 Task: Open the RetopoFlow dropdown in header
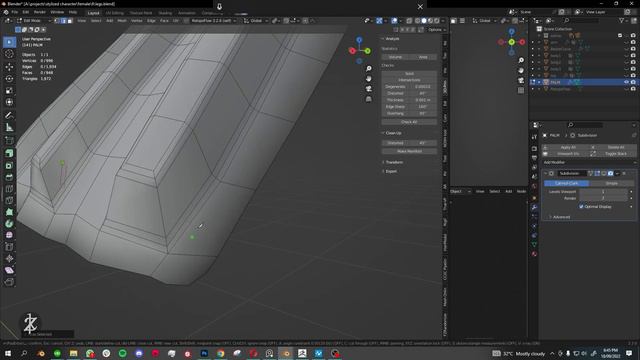(212, 20)
